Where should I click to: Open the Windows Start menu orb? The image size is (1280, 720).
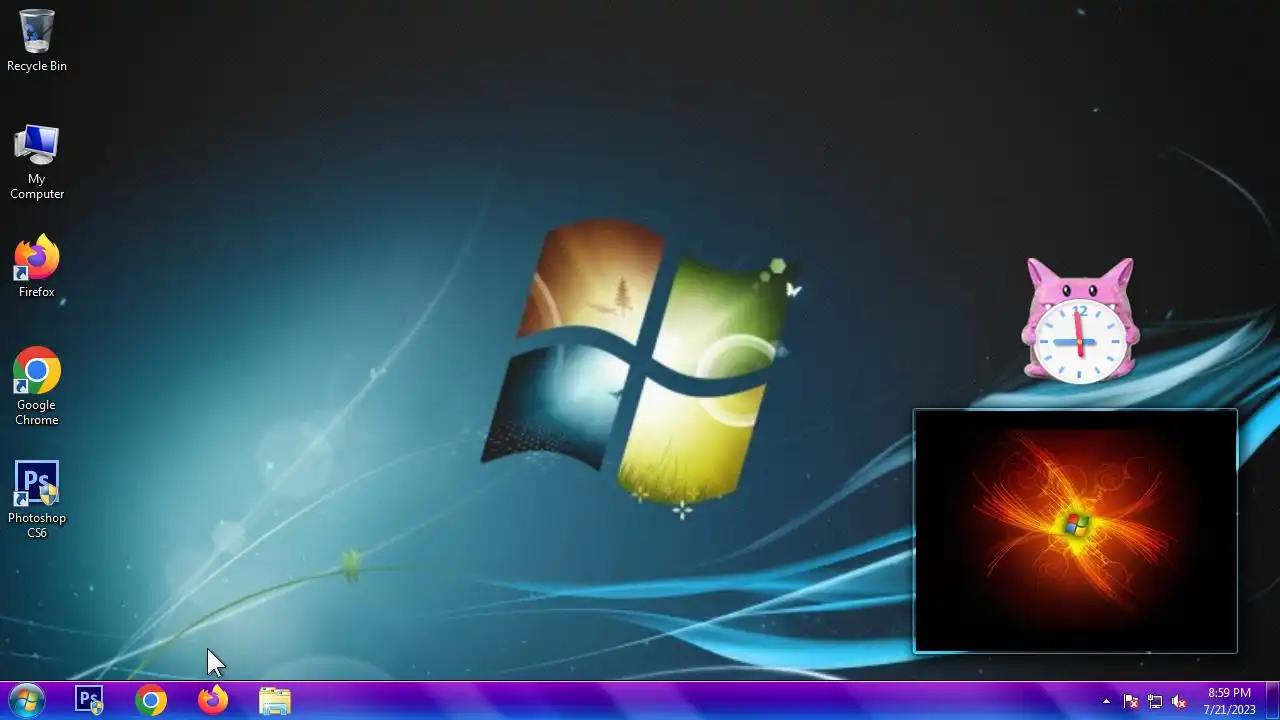[26, 700]
